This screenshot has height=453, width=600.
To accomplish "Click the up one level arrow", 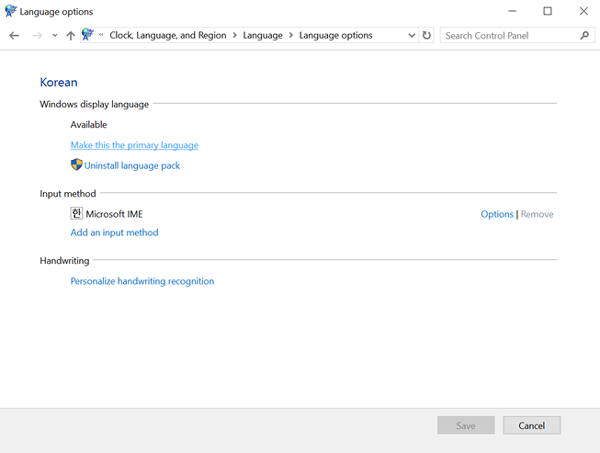I will pyautogui.click(x=70, y=35).
